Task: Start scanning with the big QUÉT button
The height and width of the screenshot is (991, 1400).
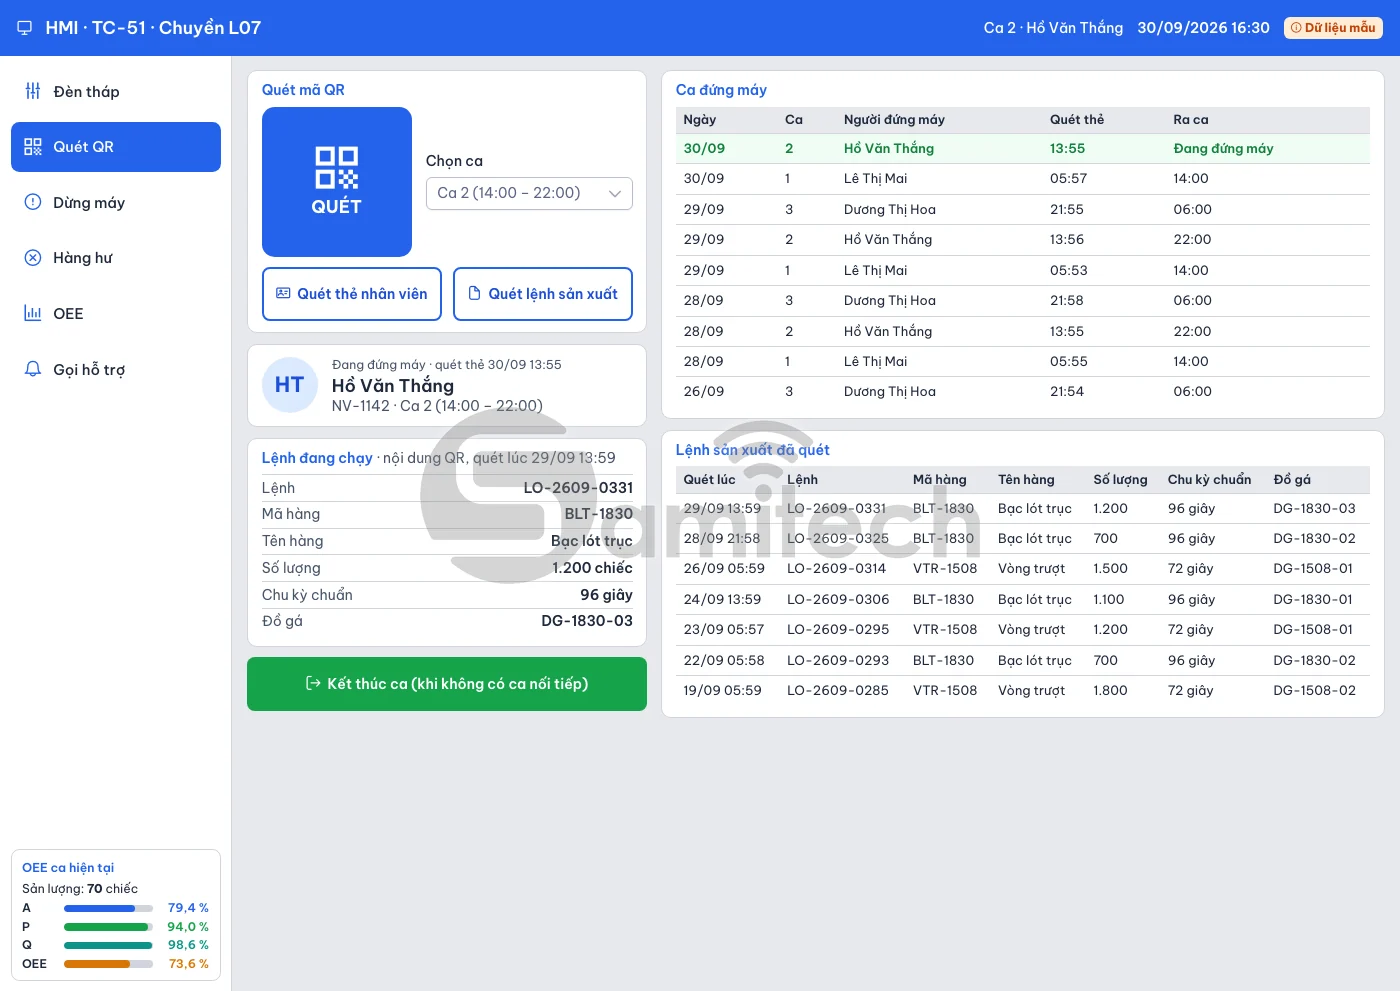Action: (337, 182)
